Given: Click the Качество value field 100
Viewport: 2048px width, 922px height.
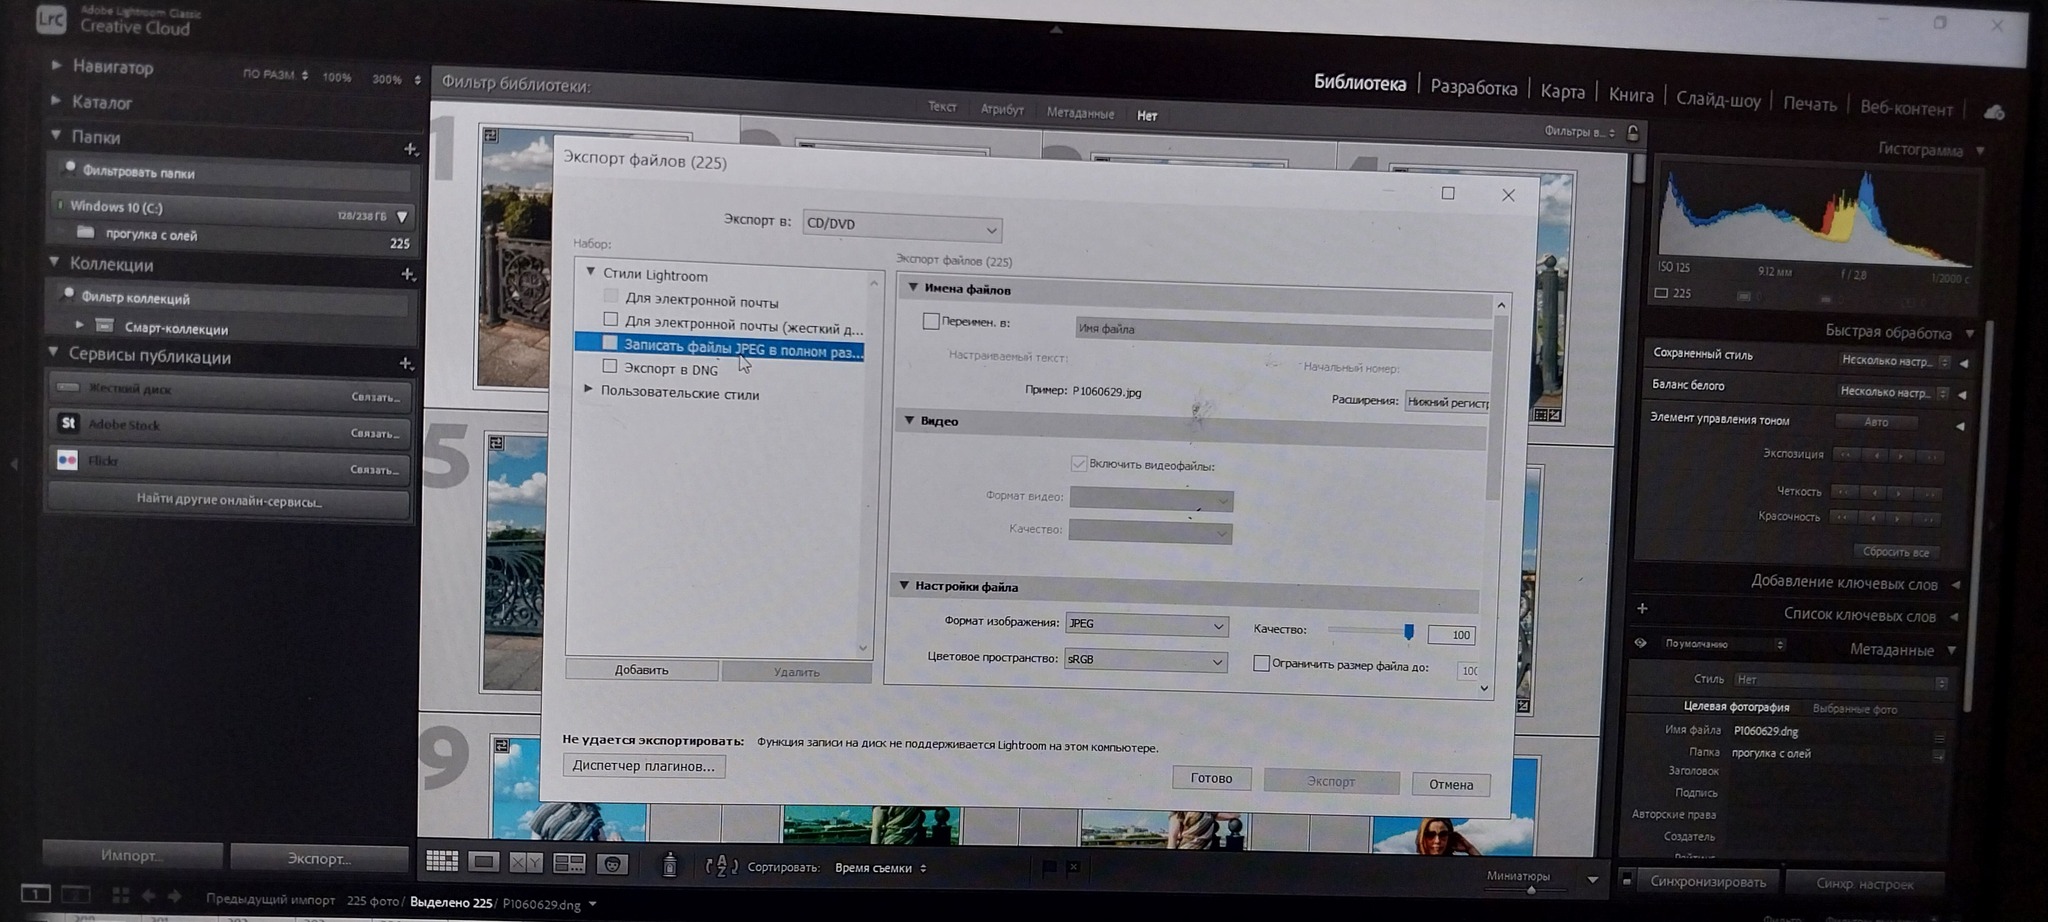Looking at the screenshot, I should point(1451,634).
